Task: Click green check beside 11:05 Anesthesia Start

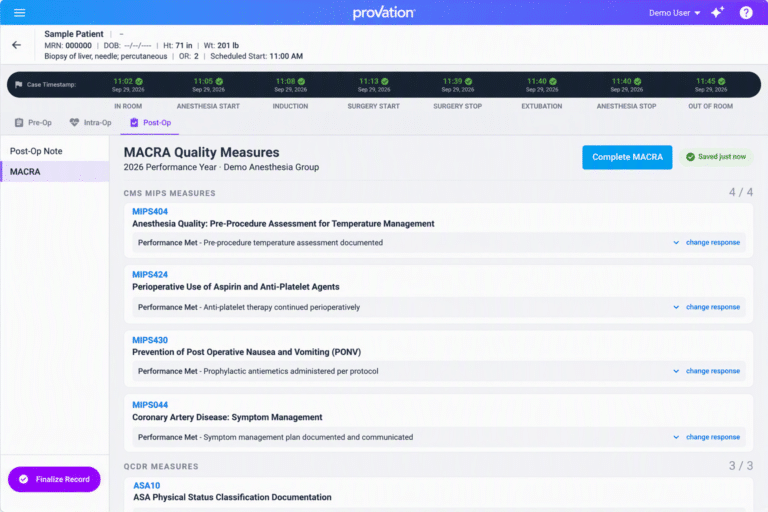Action: tap(219, 81)
